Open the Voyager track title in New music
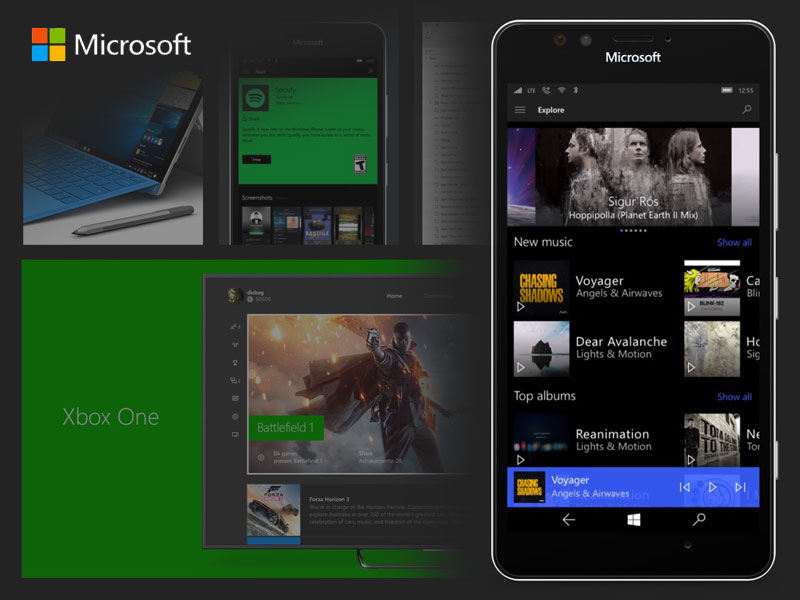Screen dimensions: 800x600 click(599, 281)
